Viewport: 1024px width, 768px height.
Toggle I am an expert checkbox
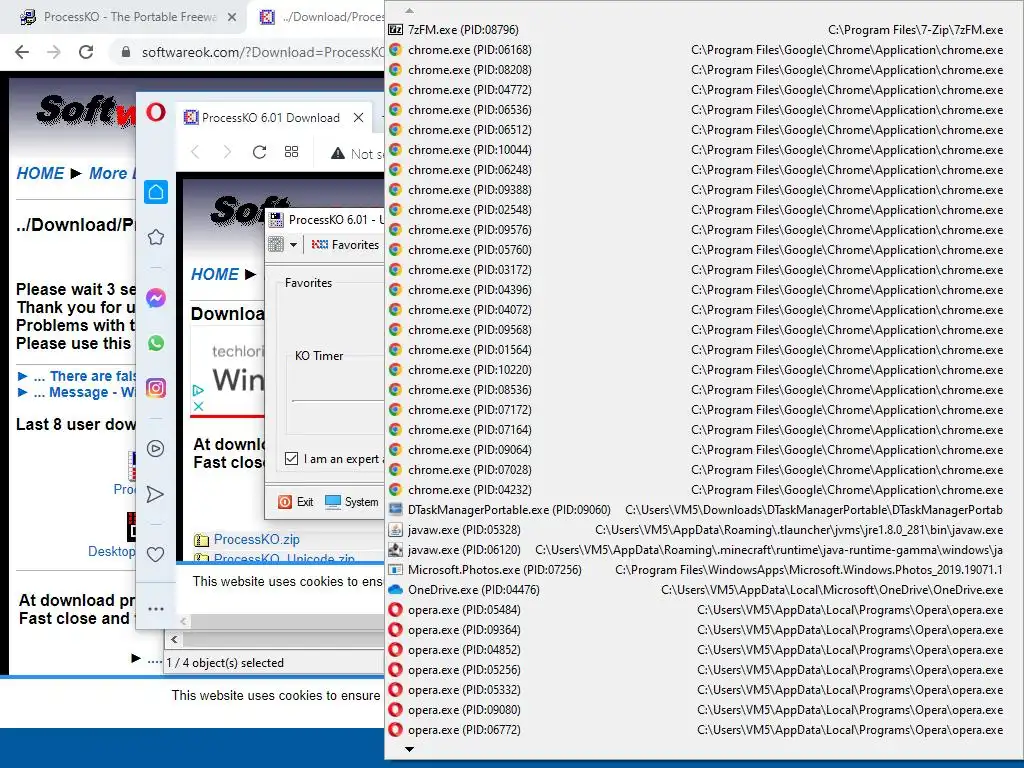coord(291,458)
